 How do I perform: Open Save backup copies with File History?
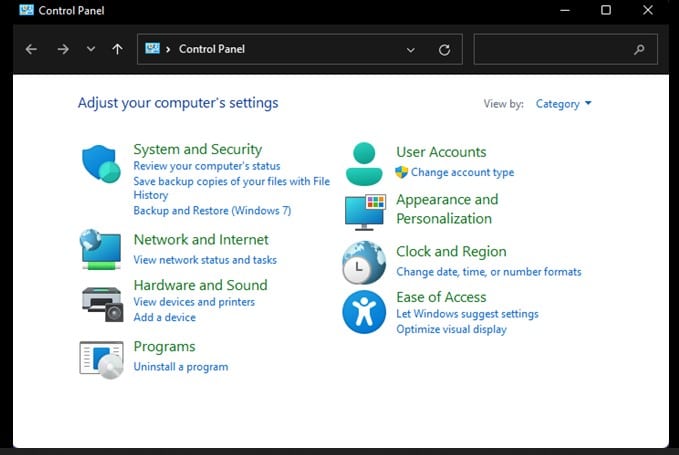click(x=232, y=188)
